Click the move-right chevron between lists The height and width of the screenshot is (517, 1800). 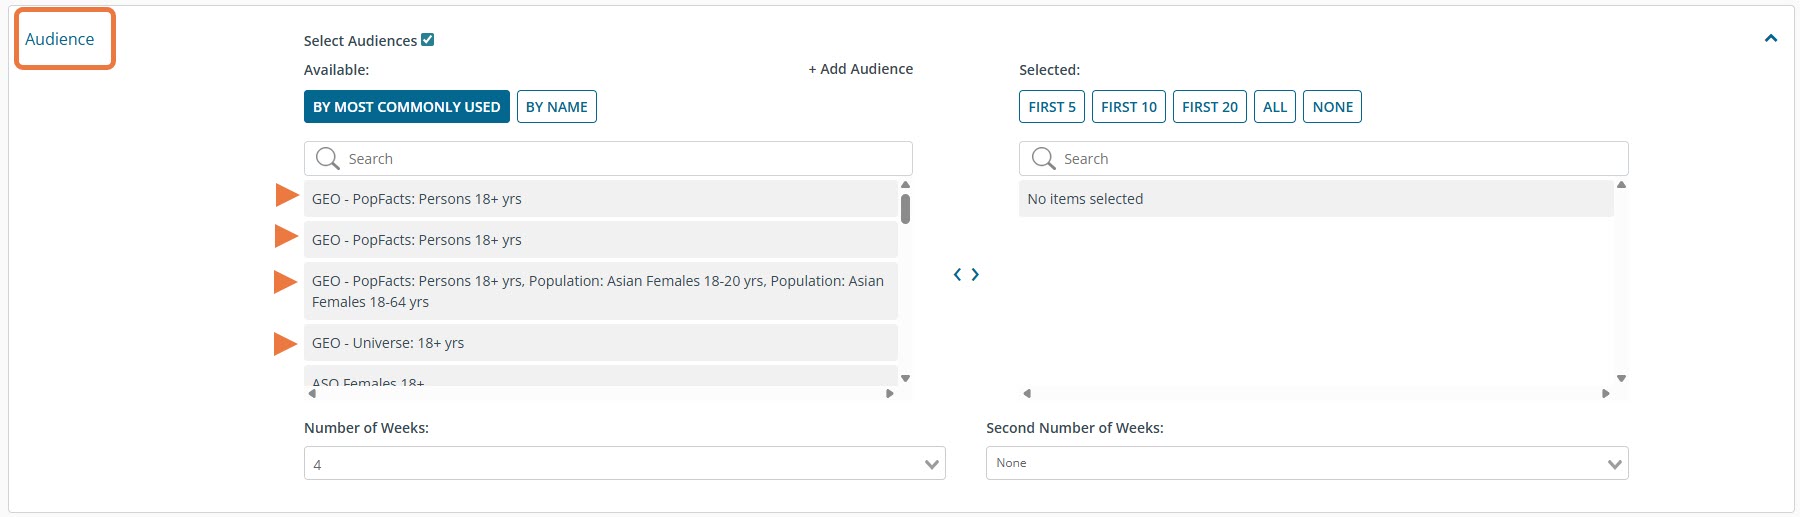click(x=975, y=274)
